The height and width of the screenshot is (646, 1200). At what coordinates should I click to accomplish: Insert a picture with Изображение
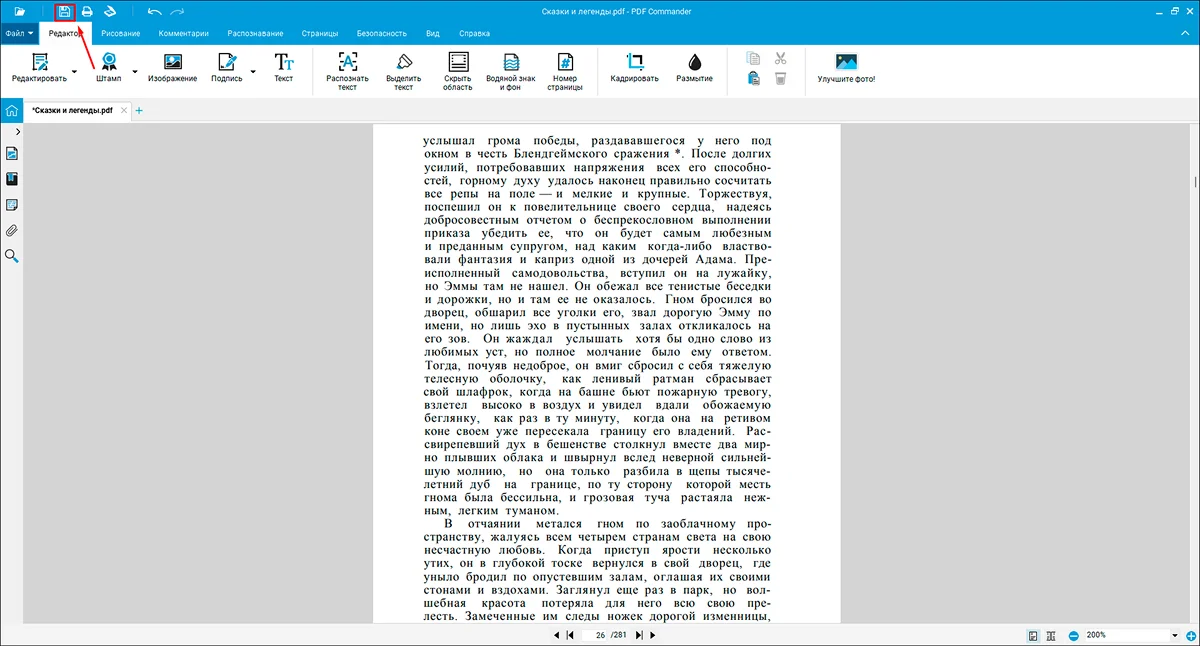click(172, 68)
